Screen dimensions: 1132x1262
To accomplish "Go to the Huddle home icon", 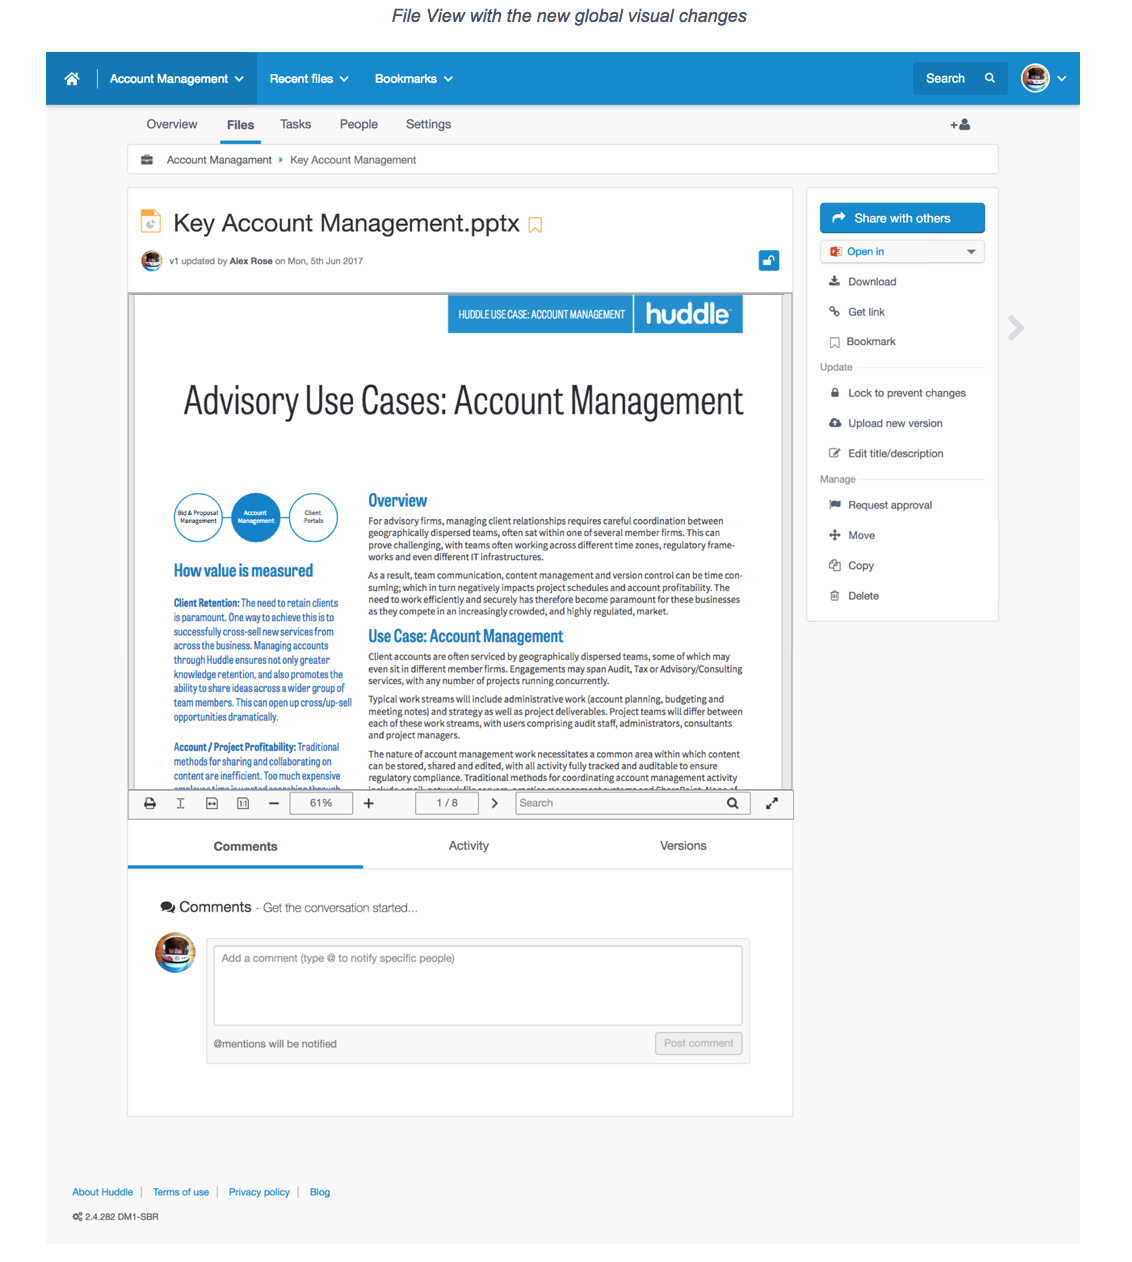I will tap(72, 79).
